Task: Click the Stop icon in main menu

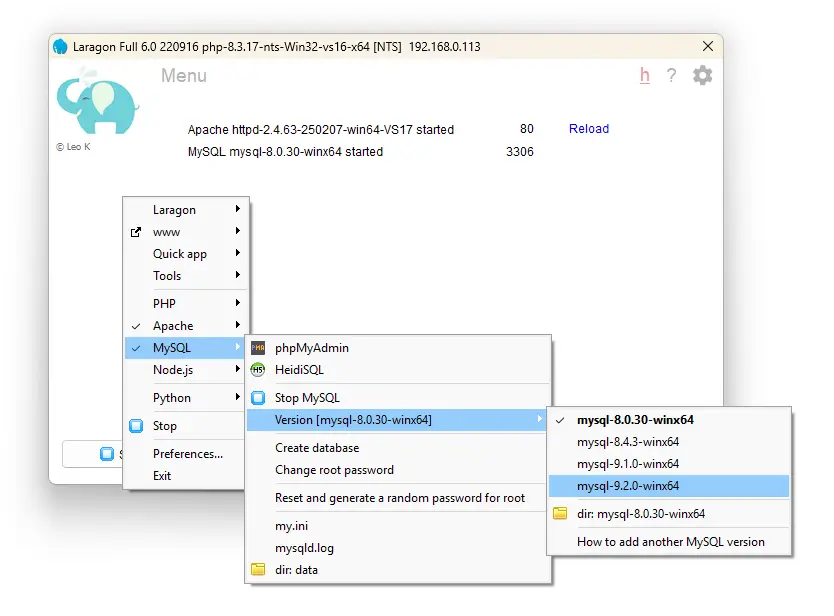Action: [136, 426]
